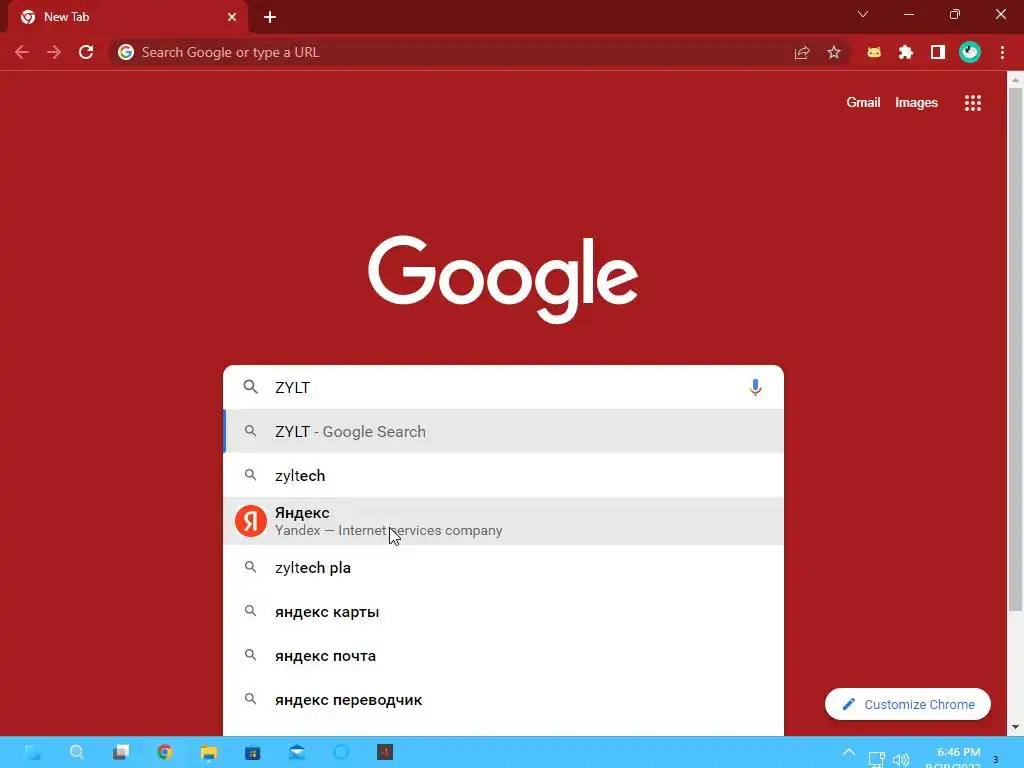
Task: Open the Chrome three-dot menu
Action: tap(1002, 52)
